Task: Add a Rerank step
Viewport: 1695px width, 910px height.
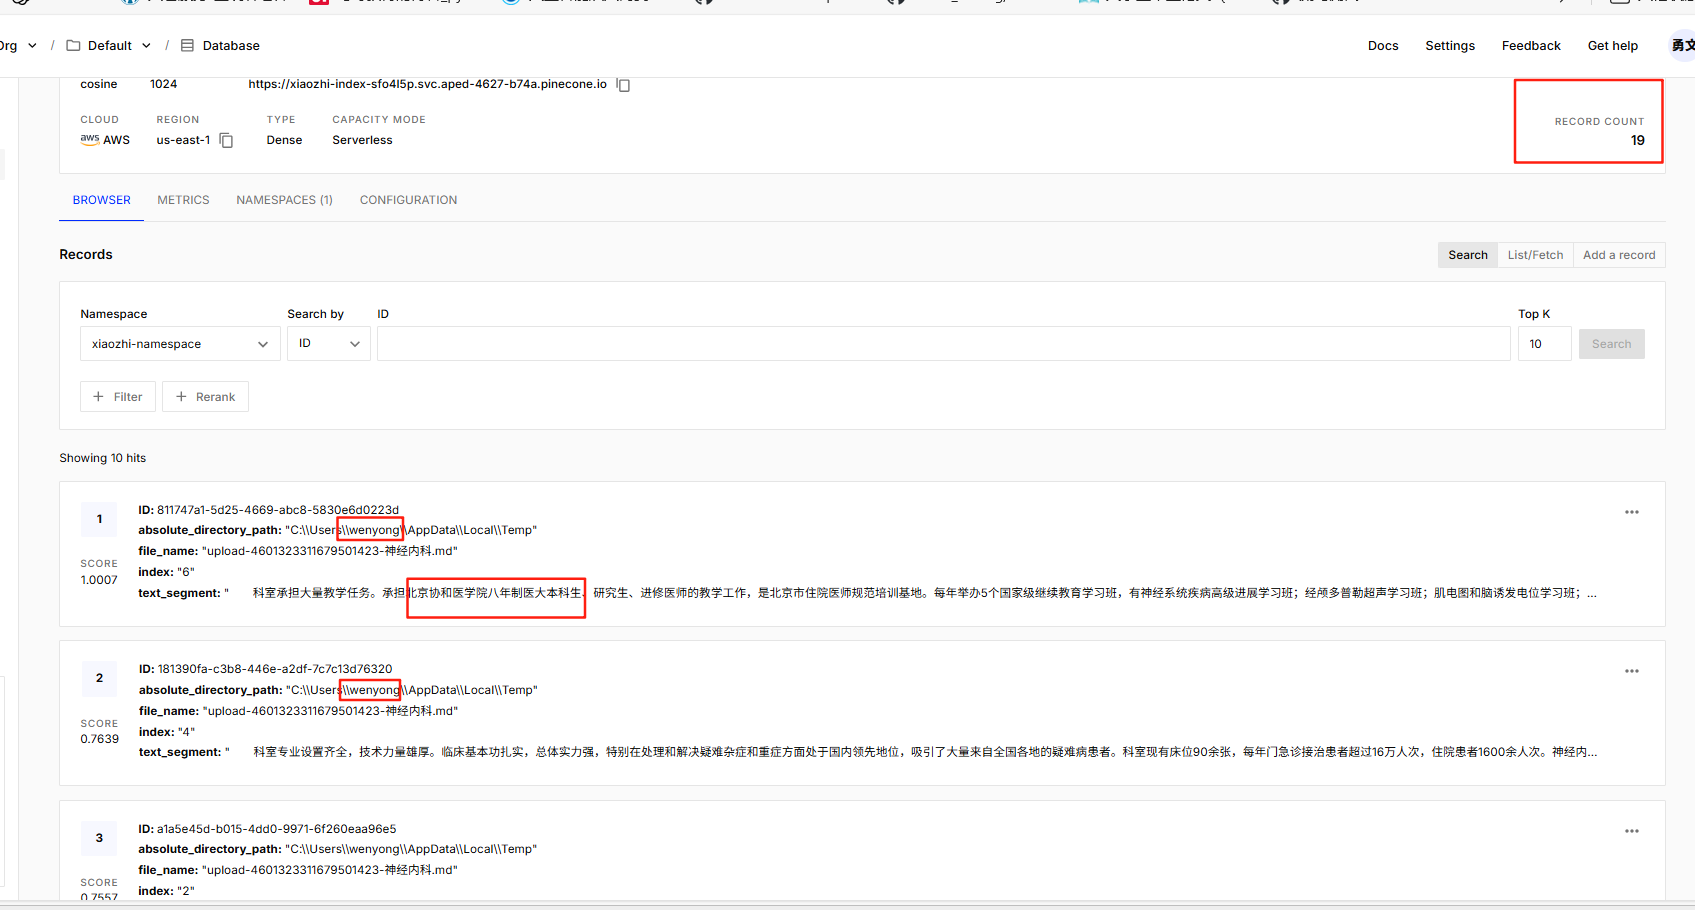Action: pos(205,397)
